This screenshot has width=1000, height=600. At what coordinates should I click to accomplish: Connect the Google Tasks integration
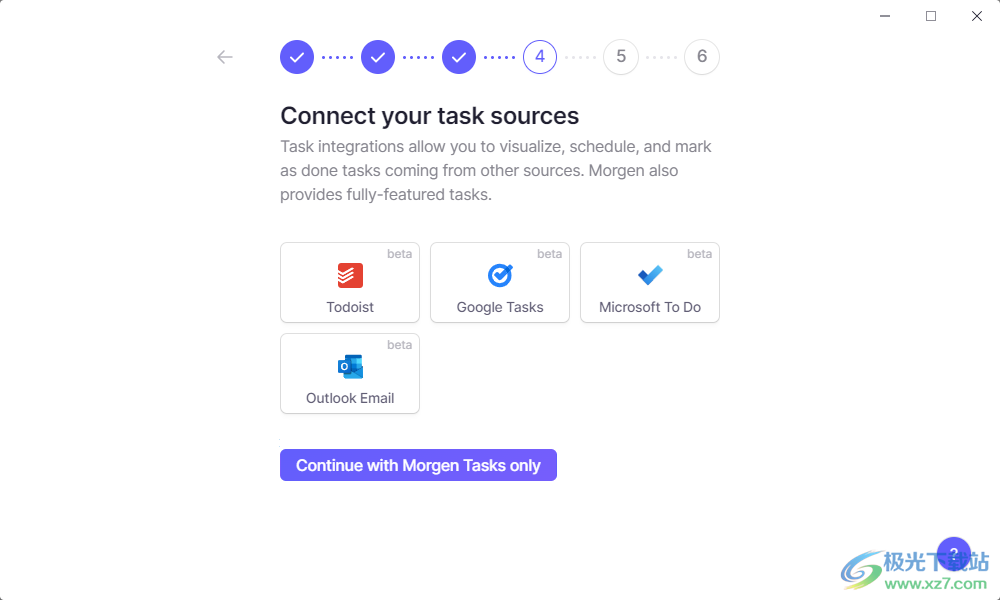(x=500, y=282)
